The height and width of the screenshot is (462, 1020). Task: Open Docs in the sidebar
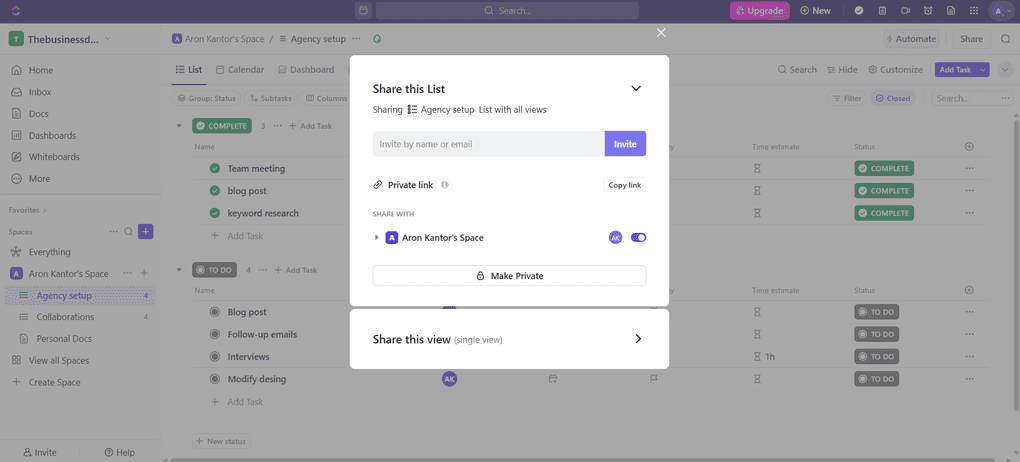(38, 114)
